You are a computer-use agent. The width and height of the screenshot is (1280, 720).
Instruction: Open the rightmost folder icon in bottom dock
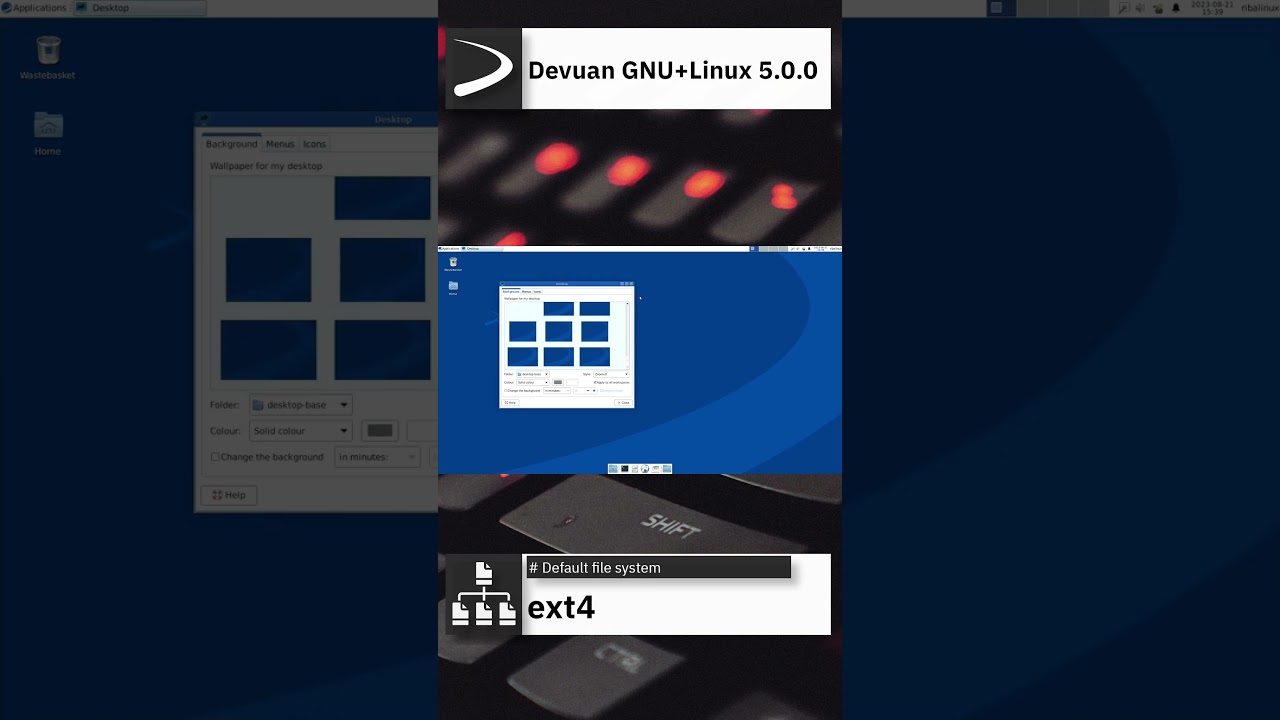tap(667, 468)
